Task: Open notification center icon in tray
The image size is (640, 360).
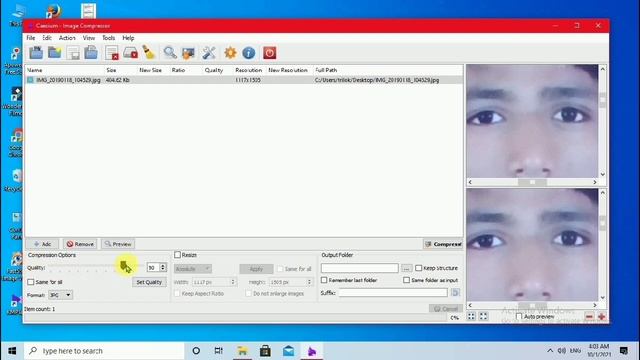Action: [x=623, y=351]
